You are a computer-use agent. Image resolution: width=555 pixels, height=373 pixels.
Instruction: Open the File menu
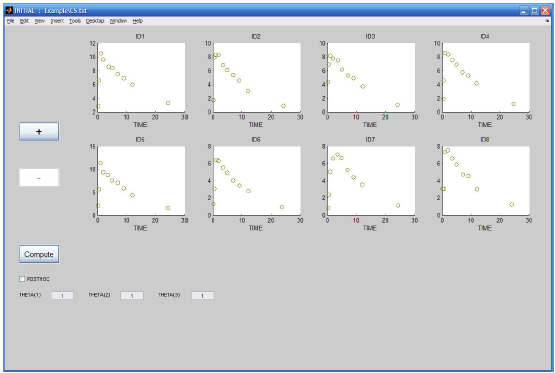pos(11,21)
